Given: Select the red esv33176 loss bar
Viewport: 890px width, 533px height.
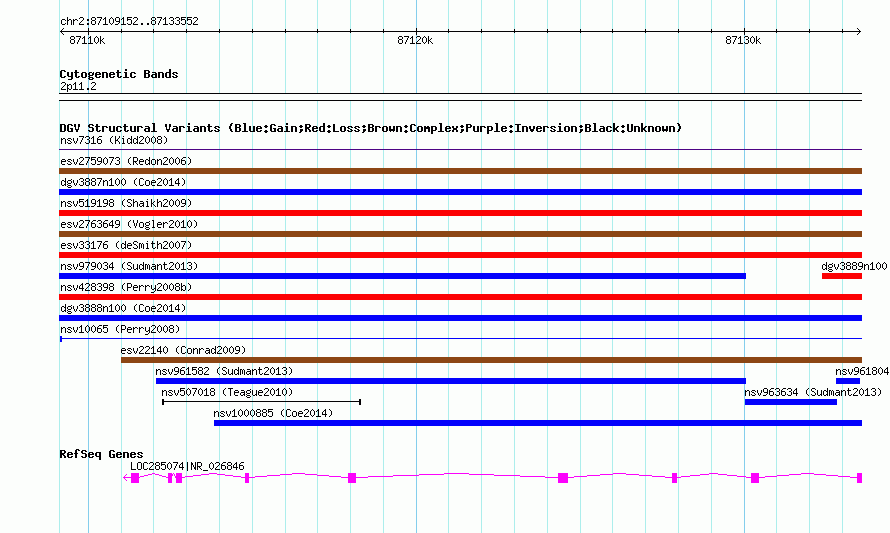Looking at the screenshot, I should tap(460, 255).
